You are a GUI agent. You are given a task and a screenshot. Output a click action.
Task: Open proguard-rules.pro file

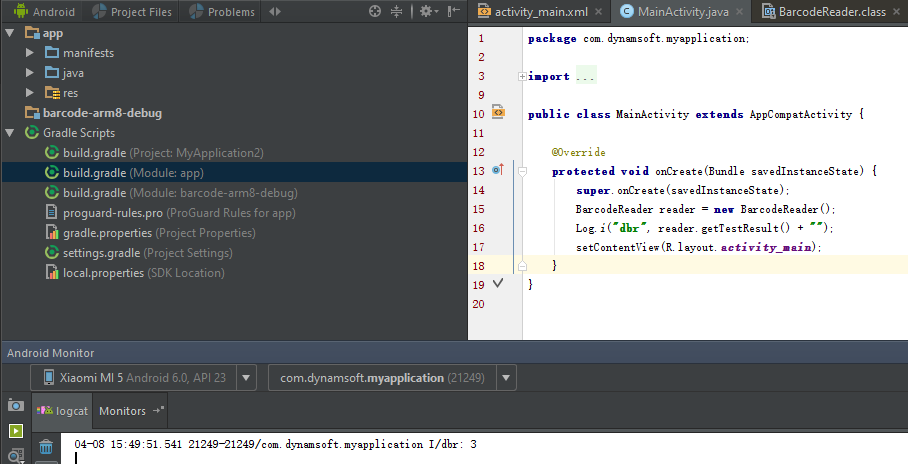(112, 212)
